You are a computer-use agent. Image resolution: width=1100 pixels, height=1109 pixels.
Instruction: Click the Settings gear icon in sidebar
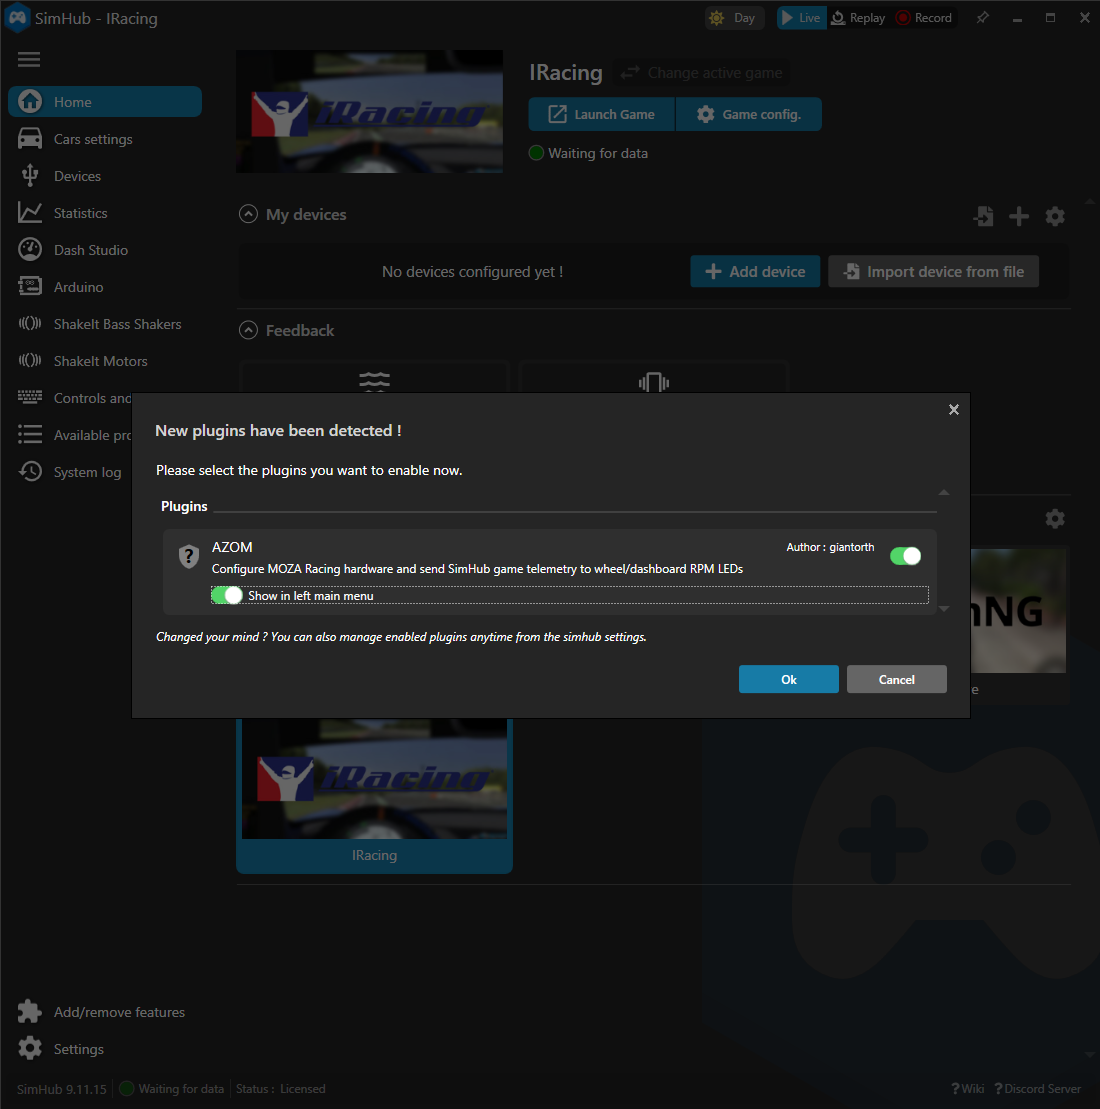[30, 1048]
